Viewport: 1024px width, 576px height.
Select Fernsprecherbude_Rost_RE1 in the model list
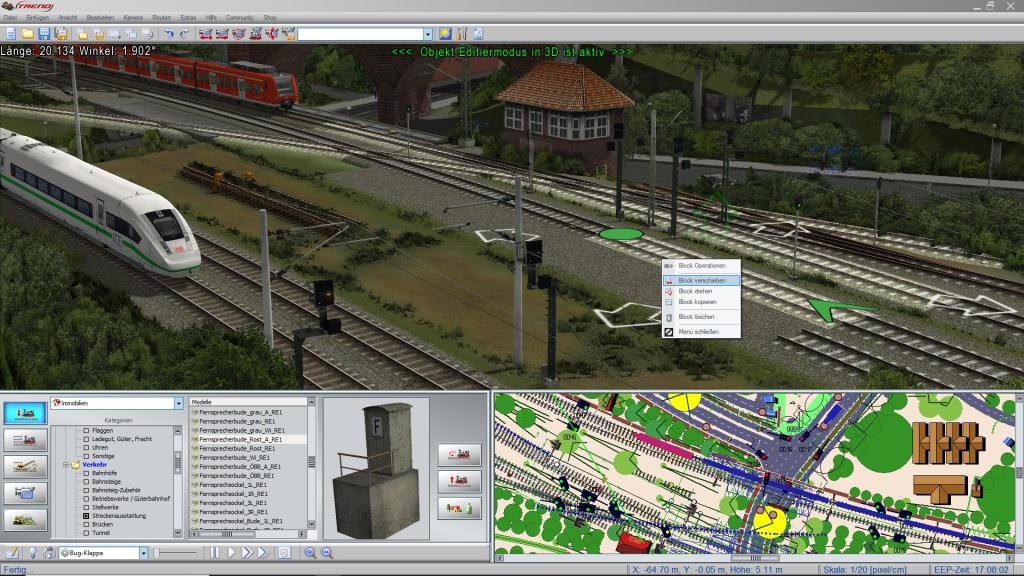[x=239, y=448]
